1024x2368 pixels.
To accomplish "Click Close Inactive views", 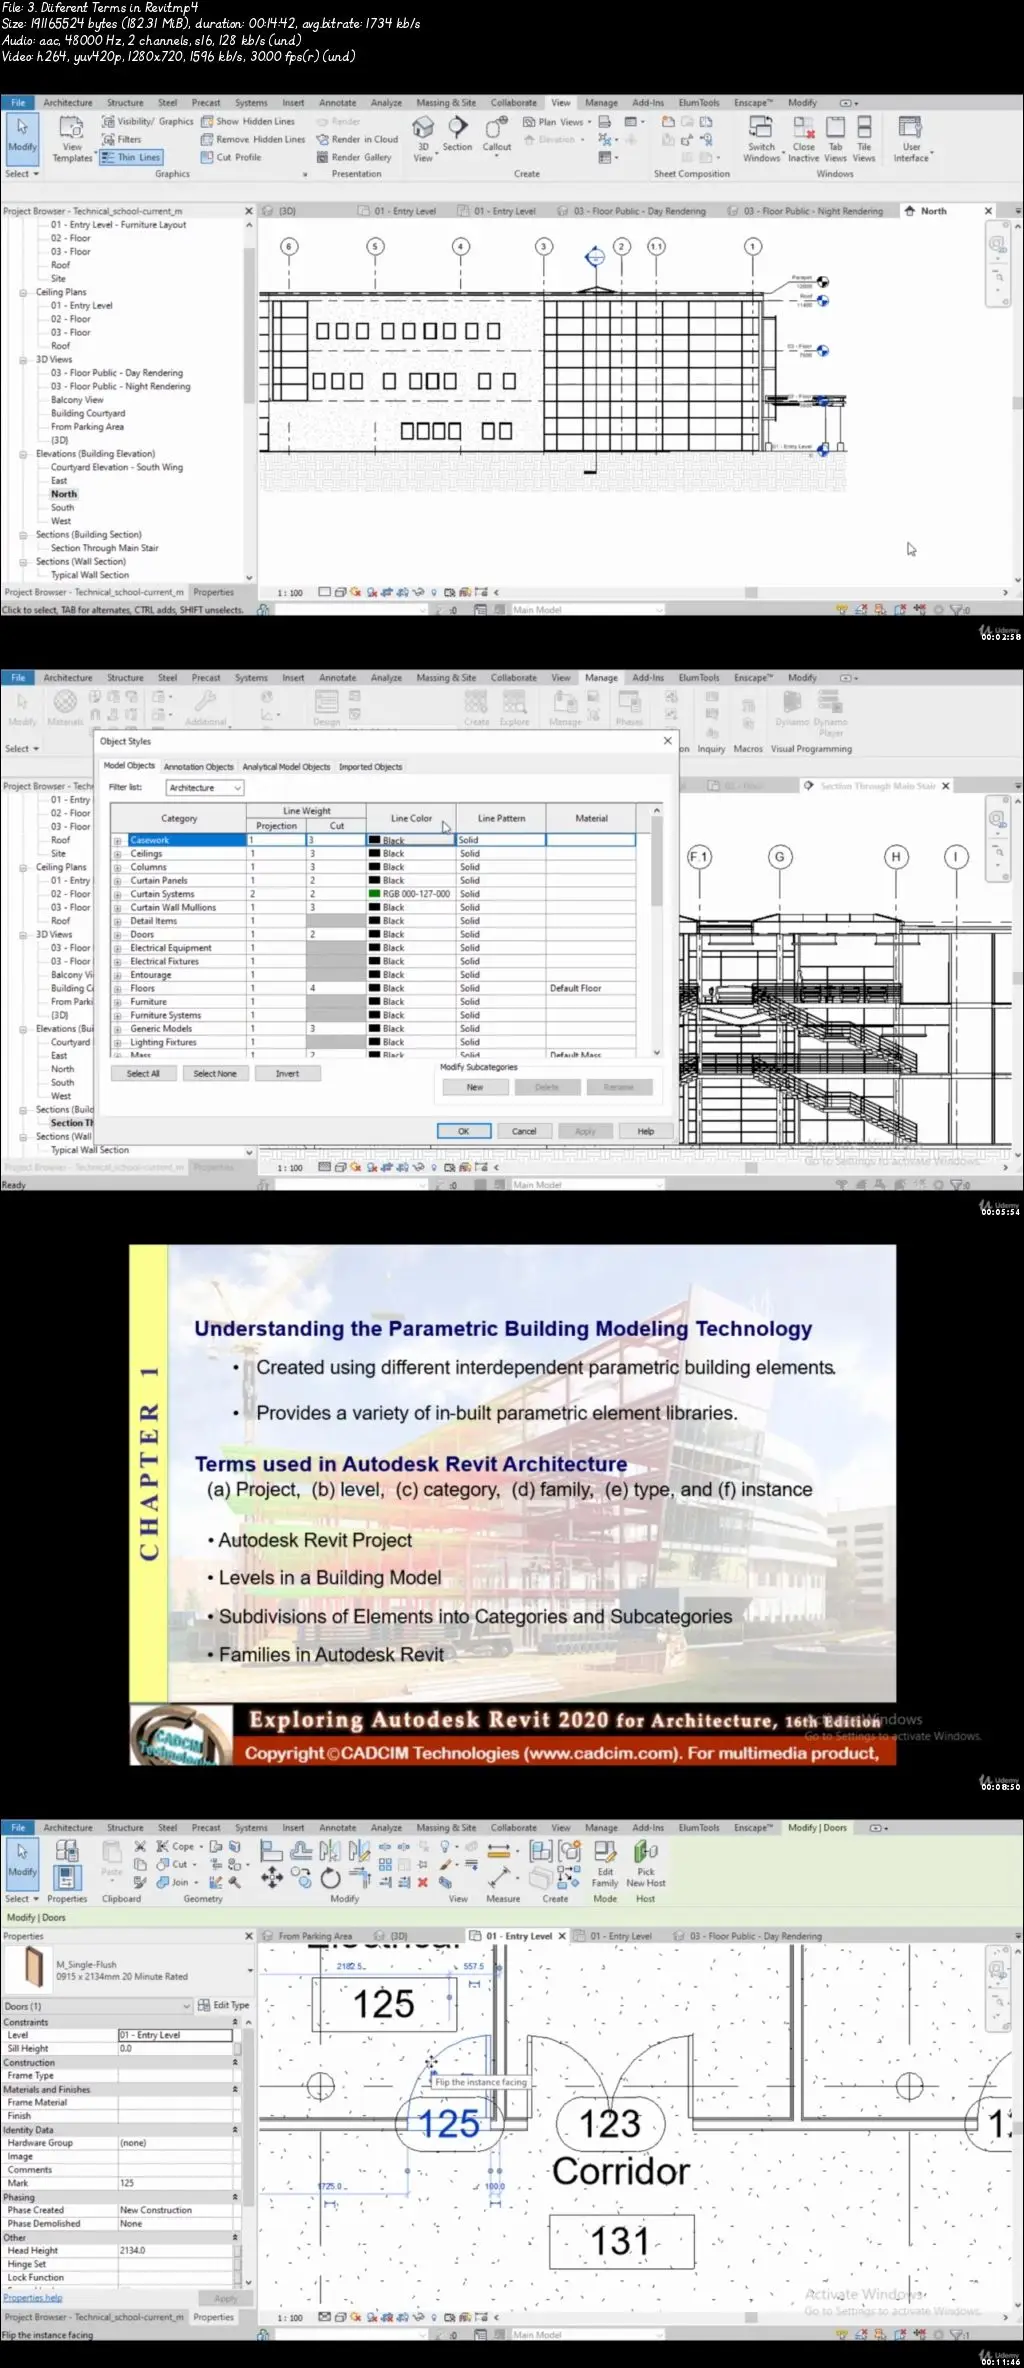I will coord(803,139).
